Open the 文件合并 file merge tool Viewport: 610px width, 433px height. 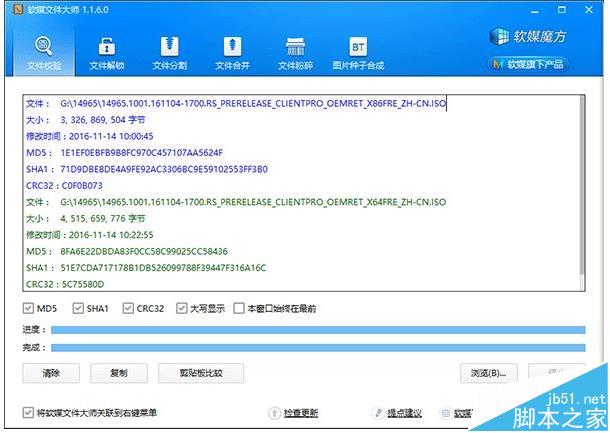tap(232, 53)
